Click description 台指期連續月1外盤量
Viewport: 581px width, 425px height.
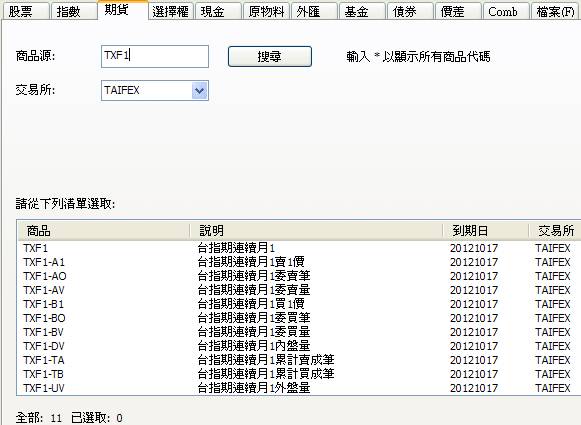coord(254,388)
